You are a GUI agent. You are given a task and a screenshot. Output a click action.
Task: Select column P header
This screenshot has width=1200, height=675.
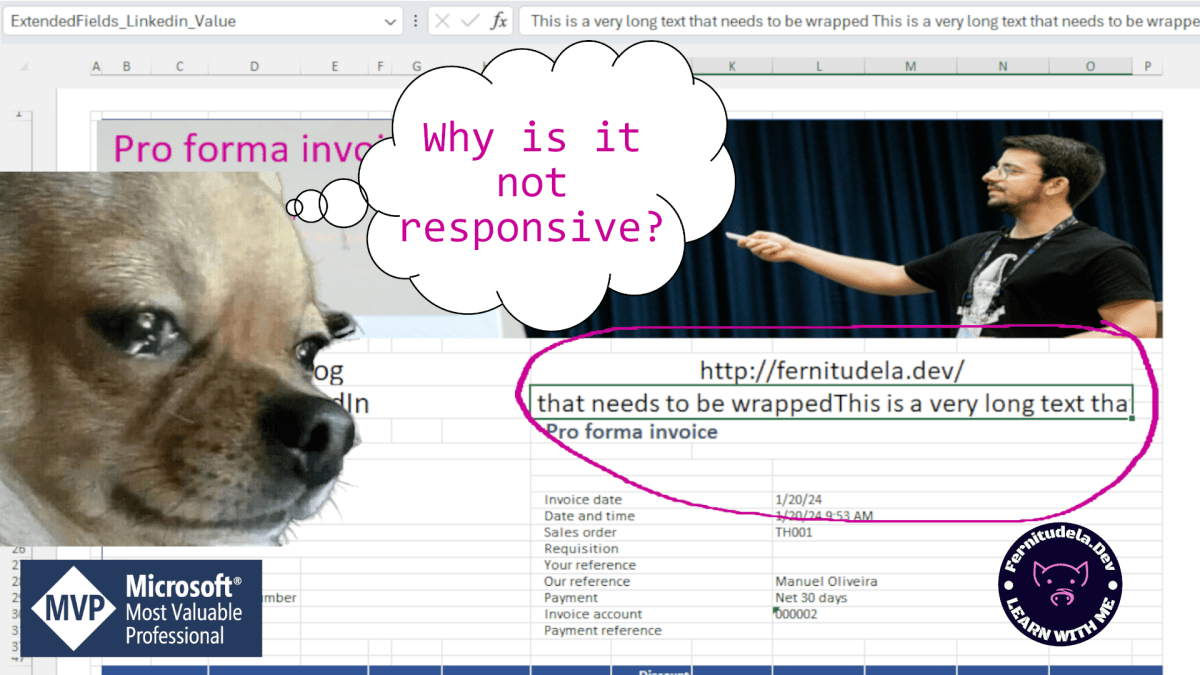click(x=1148, y=66)
